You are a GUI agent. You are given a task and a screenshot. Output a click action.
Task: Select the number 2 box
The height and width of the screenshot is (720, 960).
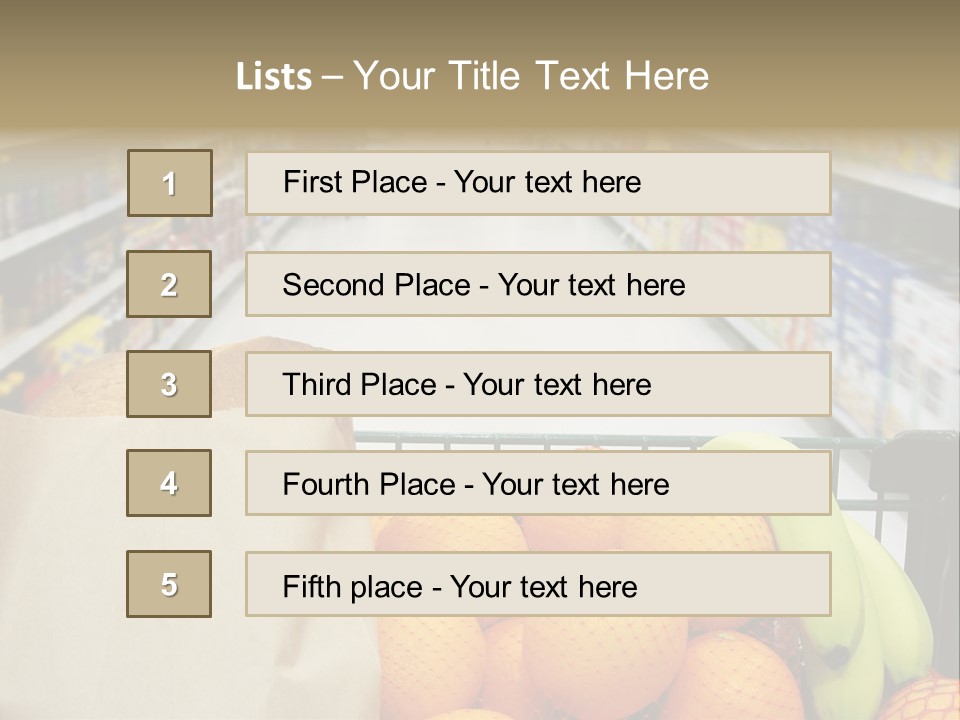[170, 284]
